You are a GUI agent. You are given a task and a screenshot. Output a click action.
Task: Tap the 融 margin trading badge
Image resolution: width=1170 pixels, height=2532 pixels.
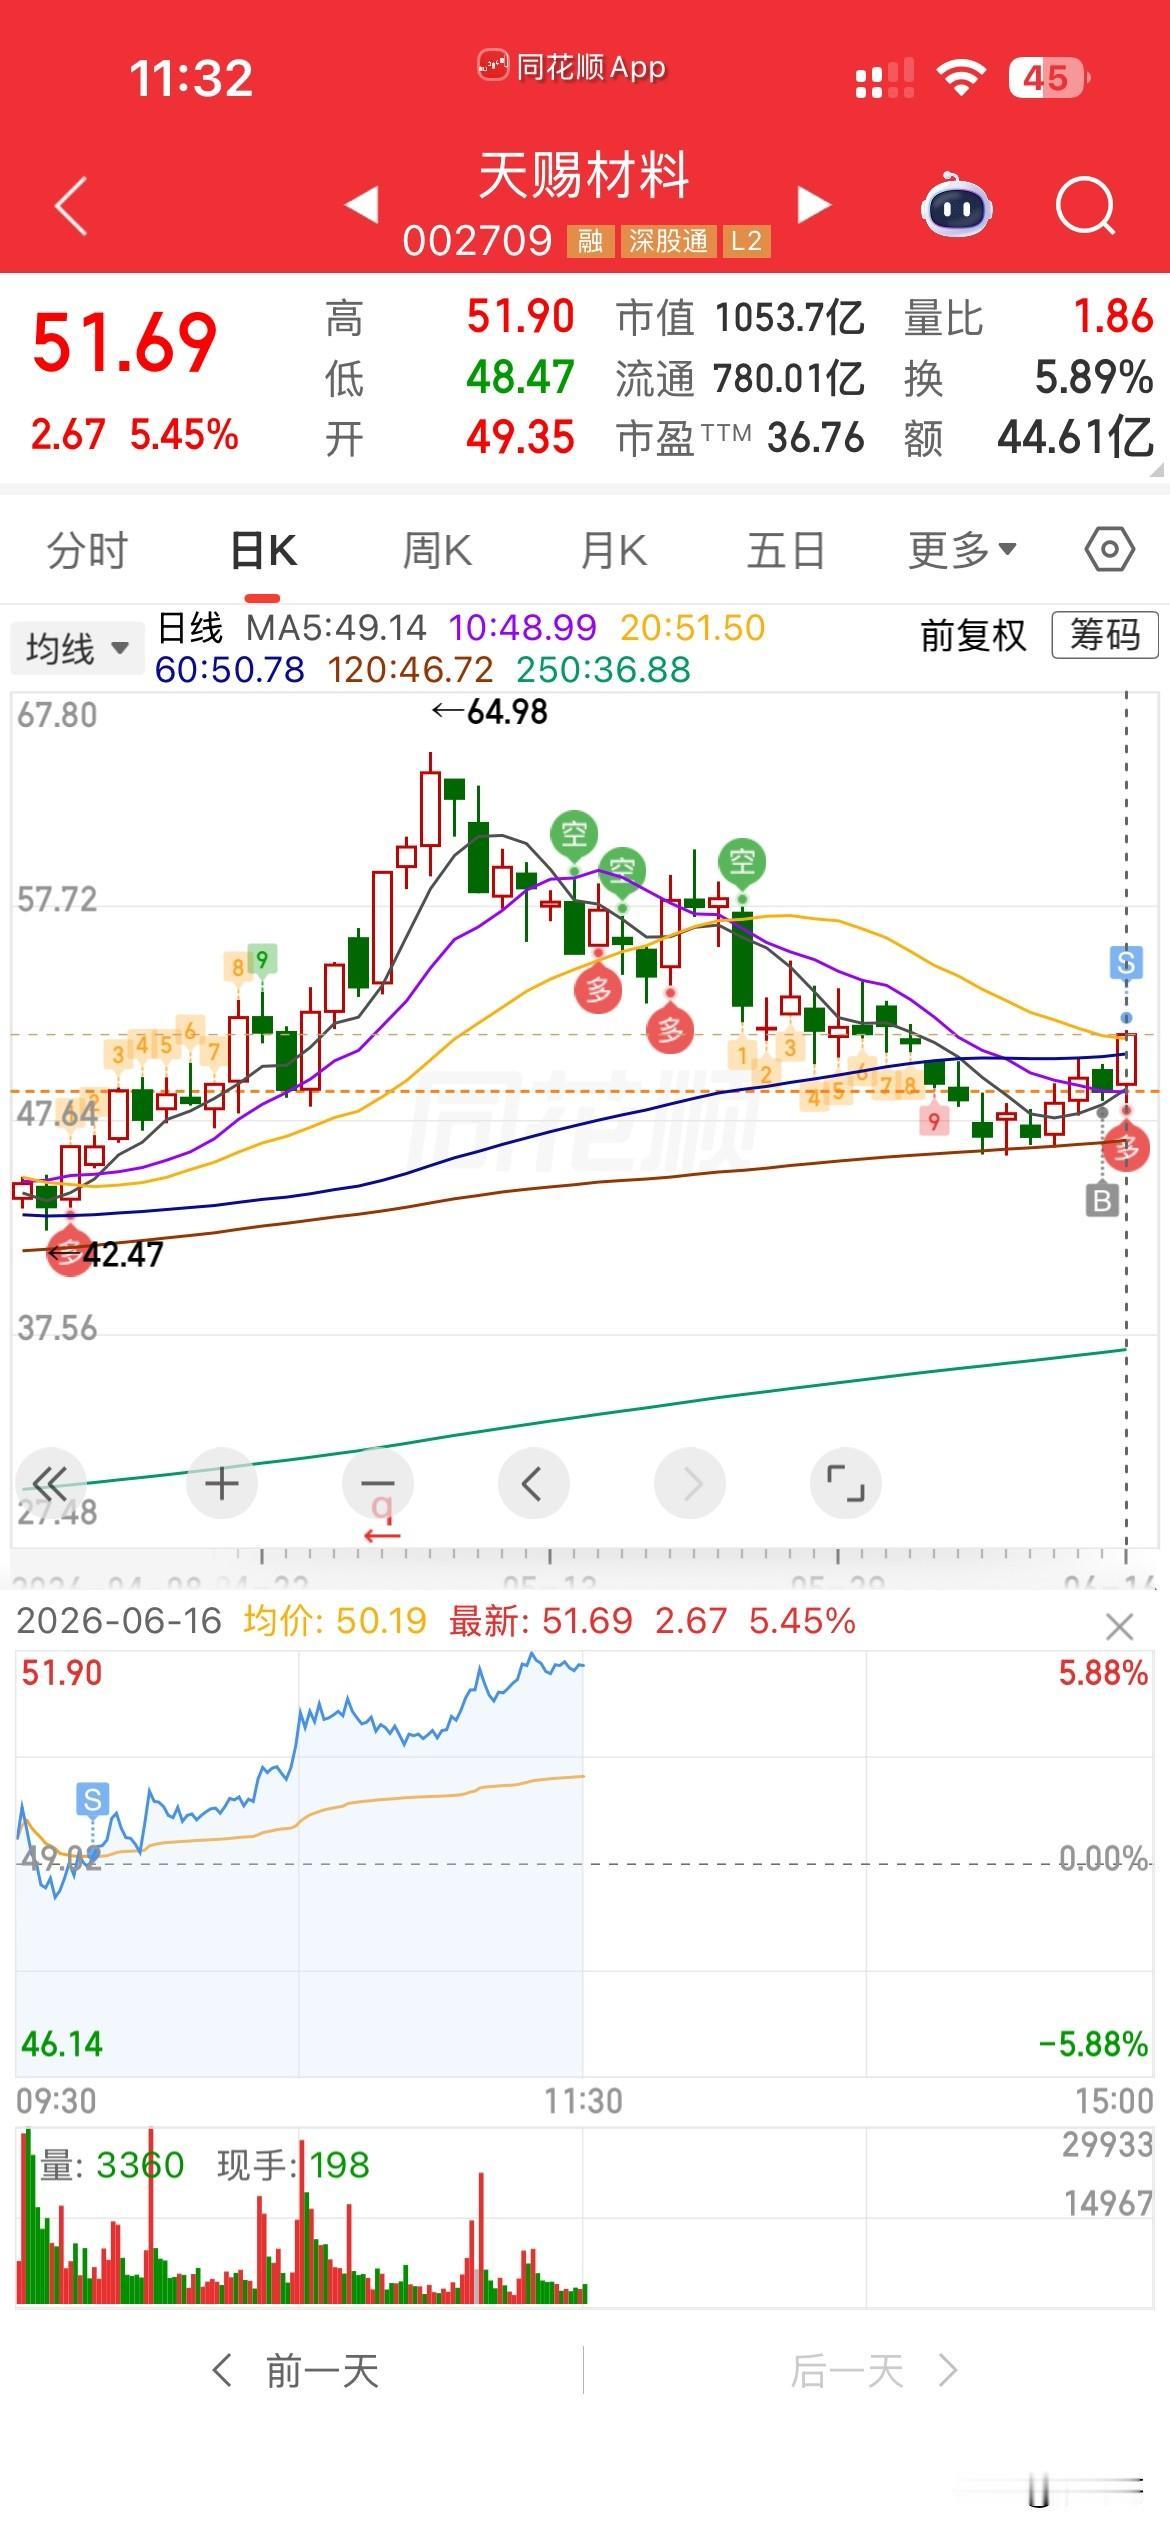(x=590, y=241)
